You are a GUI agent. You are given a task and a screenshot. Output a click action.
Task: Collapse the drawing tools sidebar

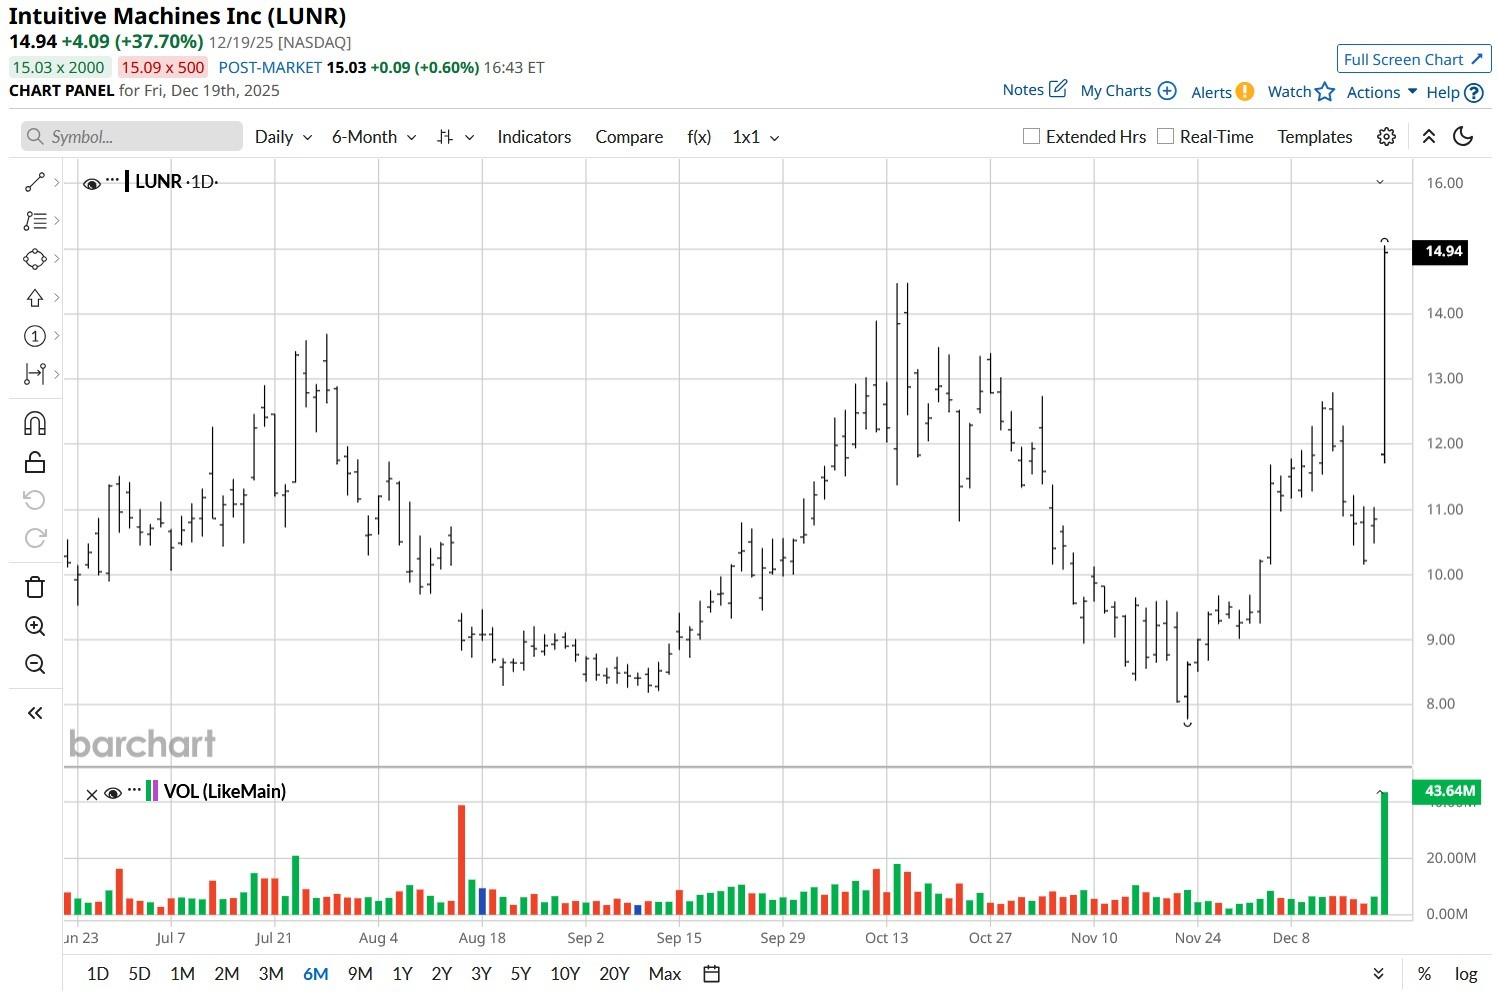click(35, 713)
